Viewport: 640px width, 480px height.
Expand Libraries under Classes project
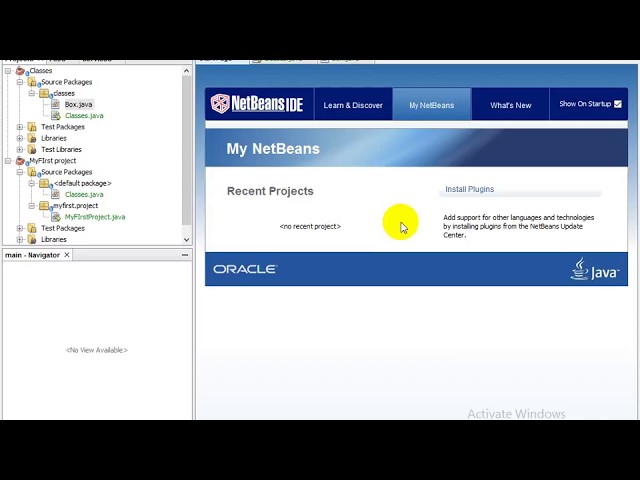20,138
